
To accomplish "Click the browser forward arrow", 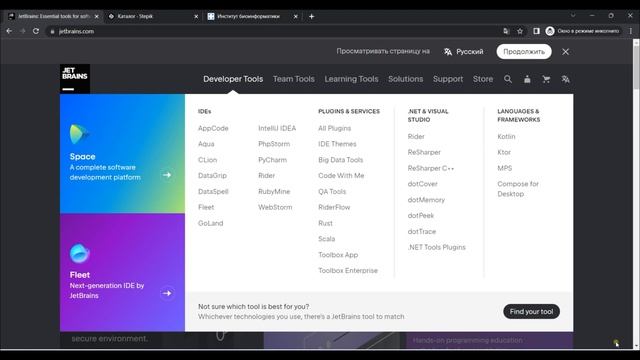I will click(23, 31).
